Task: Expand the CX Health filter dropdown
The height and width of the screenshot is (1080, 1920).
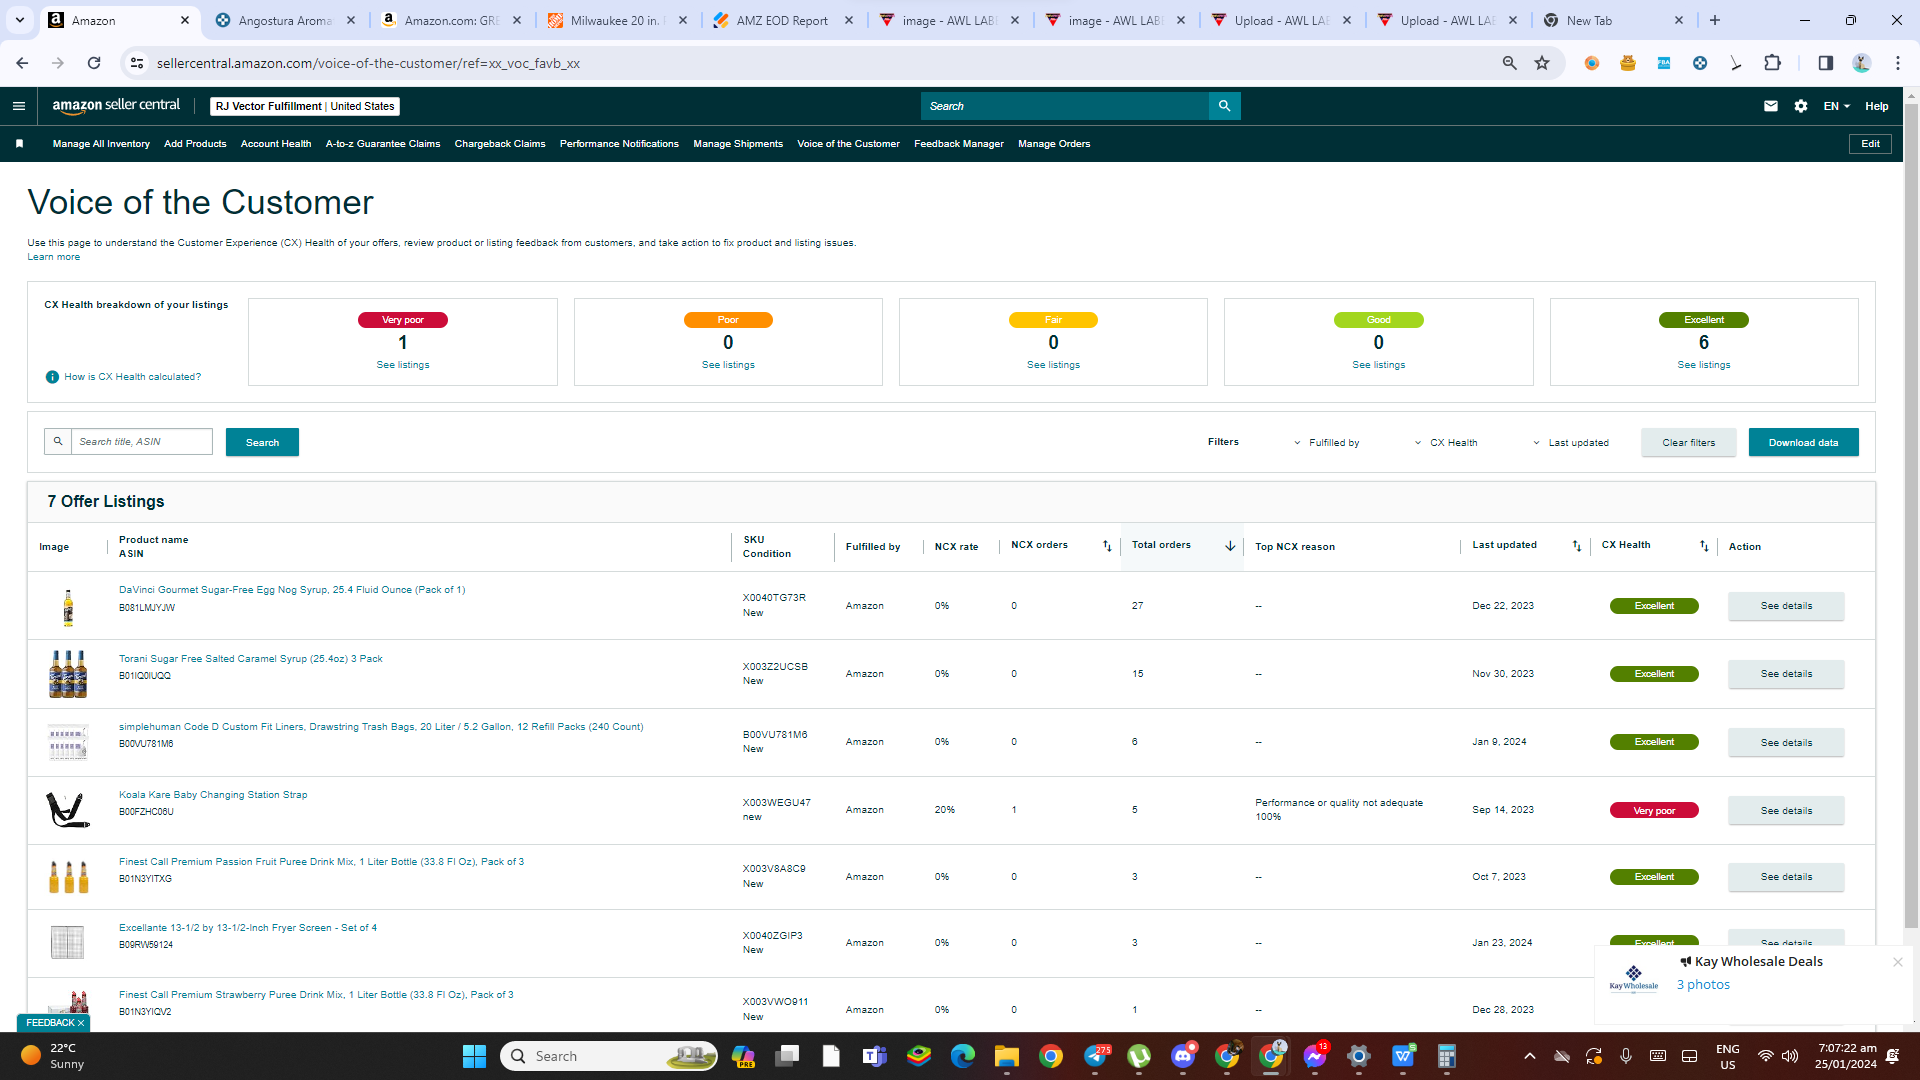Action: coord(1446,443)
